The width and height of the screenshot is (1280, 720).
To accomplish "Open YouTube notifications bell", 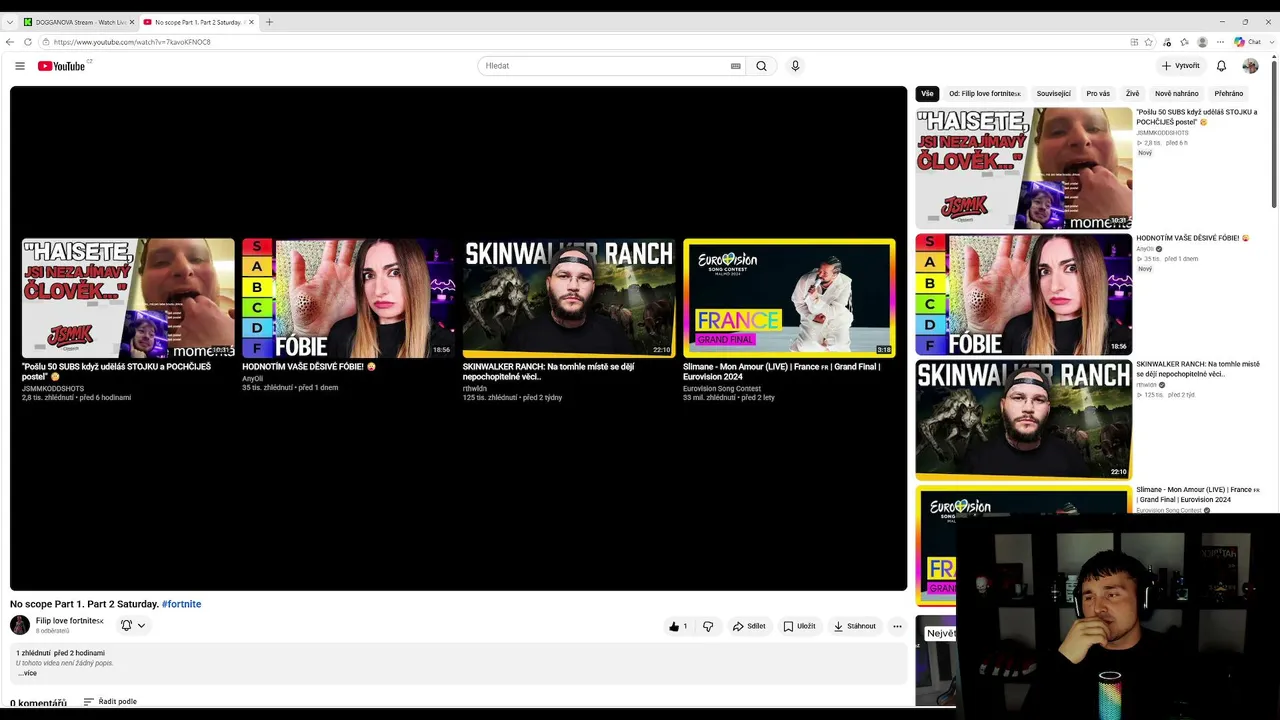I will [1221, 66].
